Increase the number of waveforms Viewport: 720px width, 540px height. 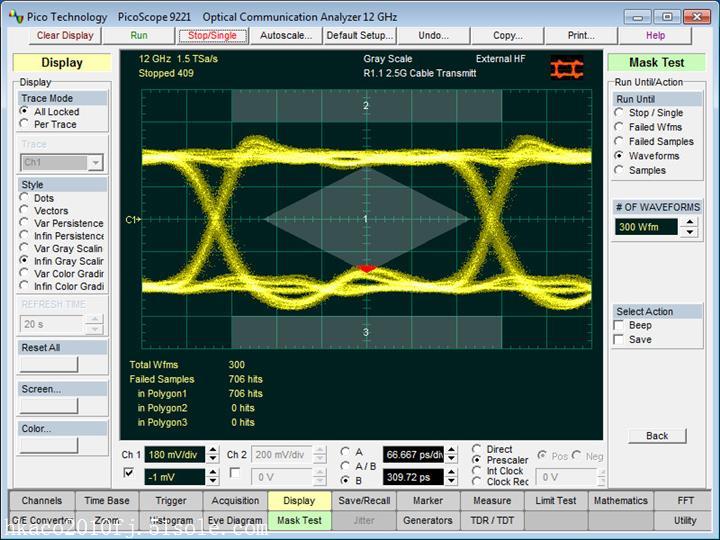(x=690, y=222)
